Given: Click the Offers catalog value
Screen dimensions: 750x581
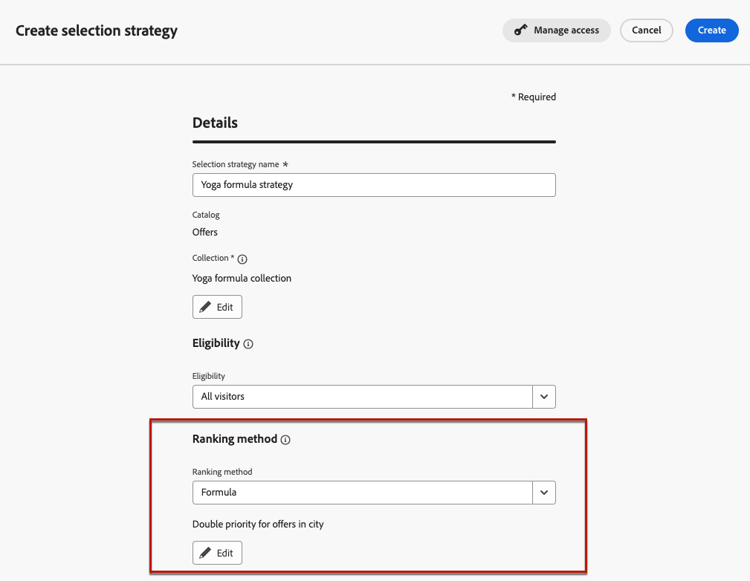Looking at the screenshot, I should (x=205, y=232).
